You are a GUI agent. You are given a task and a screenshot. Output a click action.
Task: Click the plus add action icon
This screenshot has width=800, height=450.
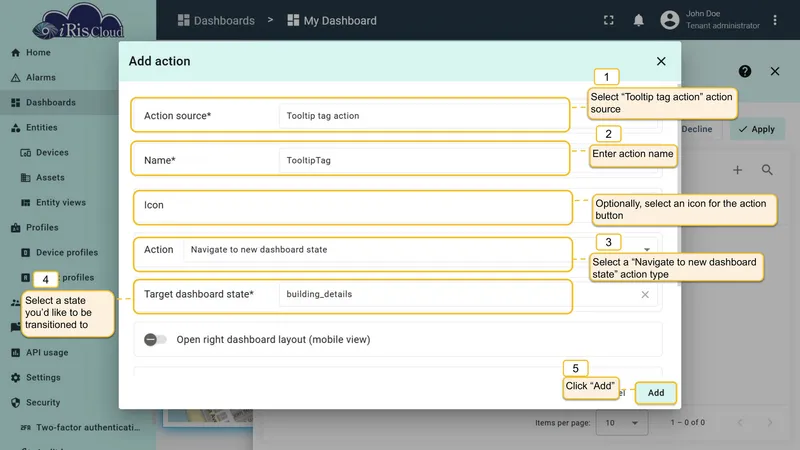coord(738,170)
